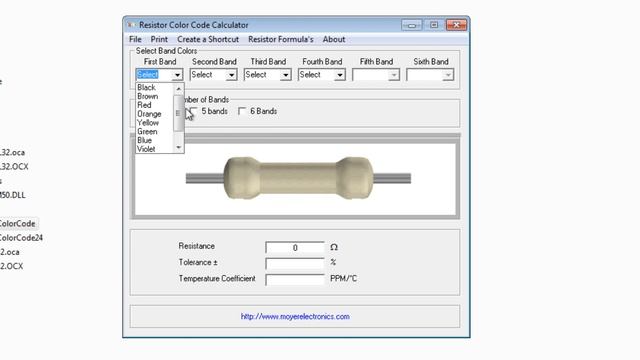Select the ColorCode24 file in background list
Image resolution: width=640 pixels, height=360 pixels.
[21, 238]
